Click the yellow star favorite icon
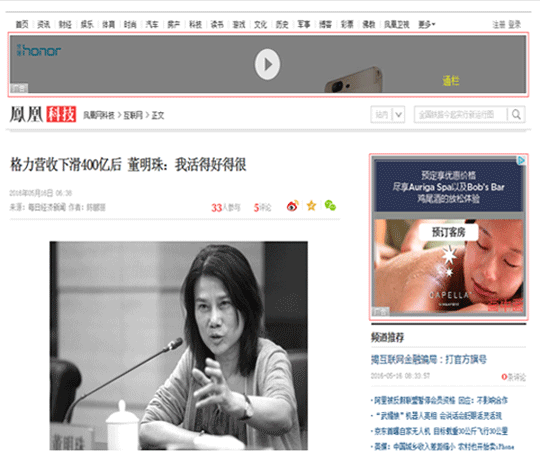This screenshot has height=460, width=540. pos(311,206)
